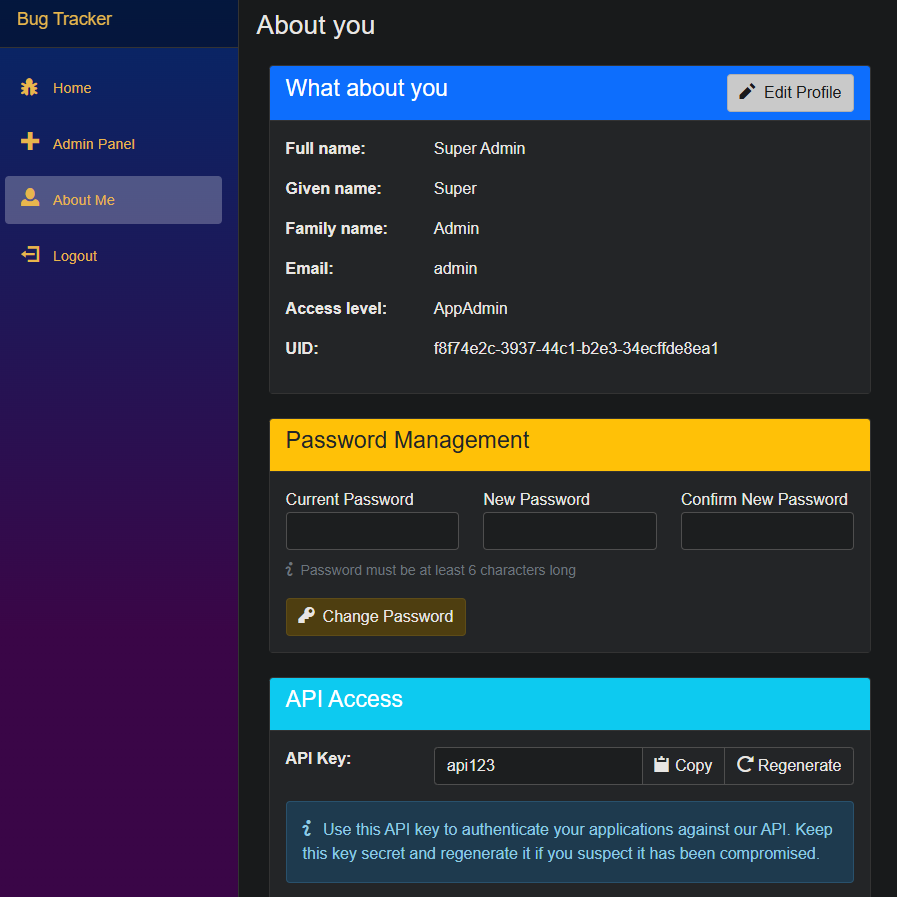Image resolution: width=897 pixels, height=897 pixels.
Task: Copy the API key
Action: click(x=683, y=765)
